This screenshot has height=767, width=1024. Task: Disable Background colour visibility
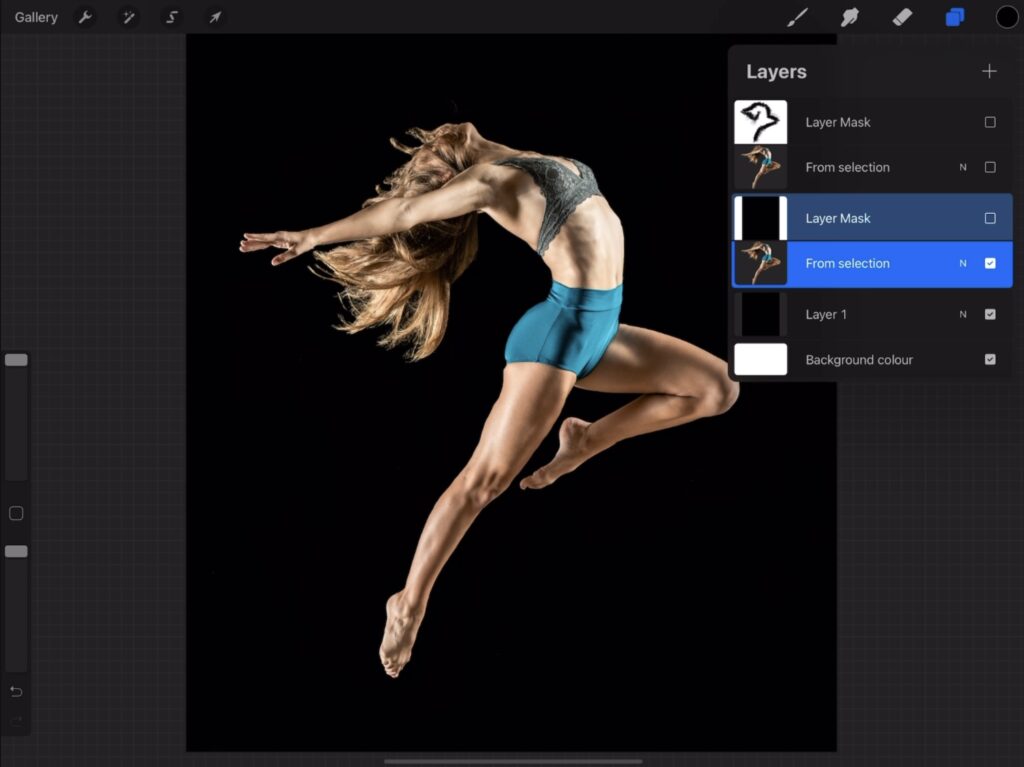[x=990, y=360]
